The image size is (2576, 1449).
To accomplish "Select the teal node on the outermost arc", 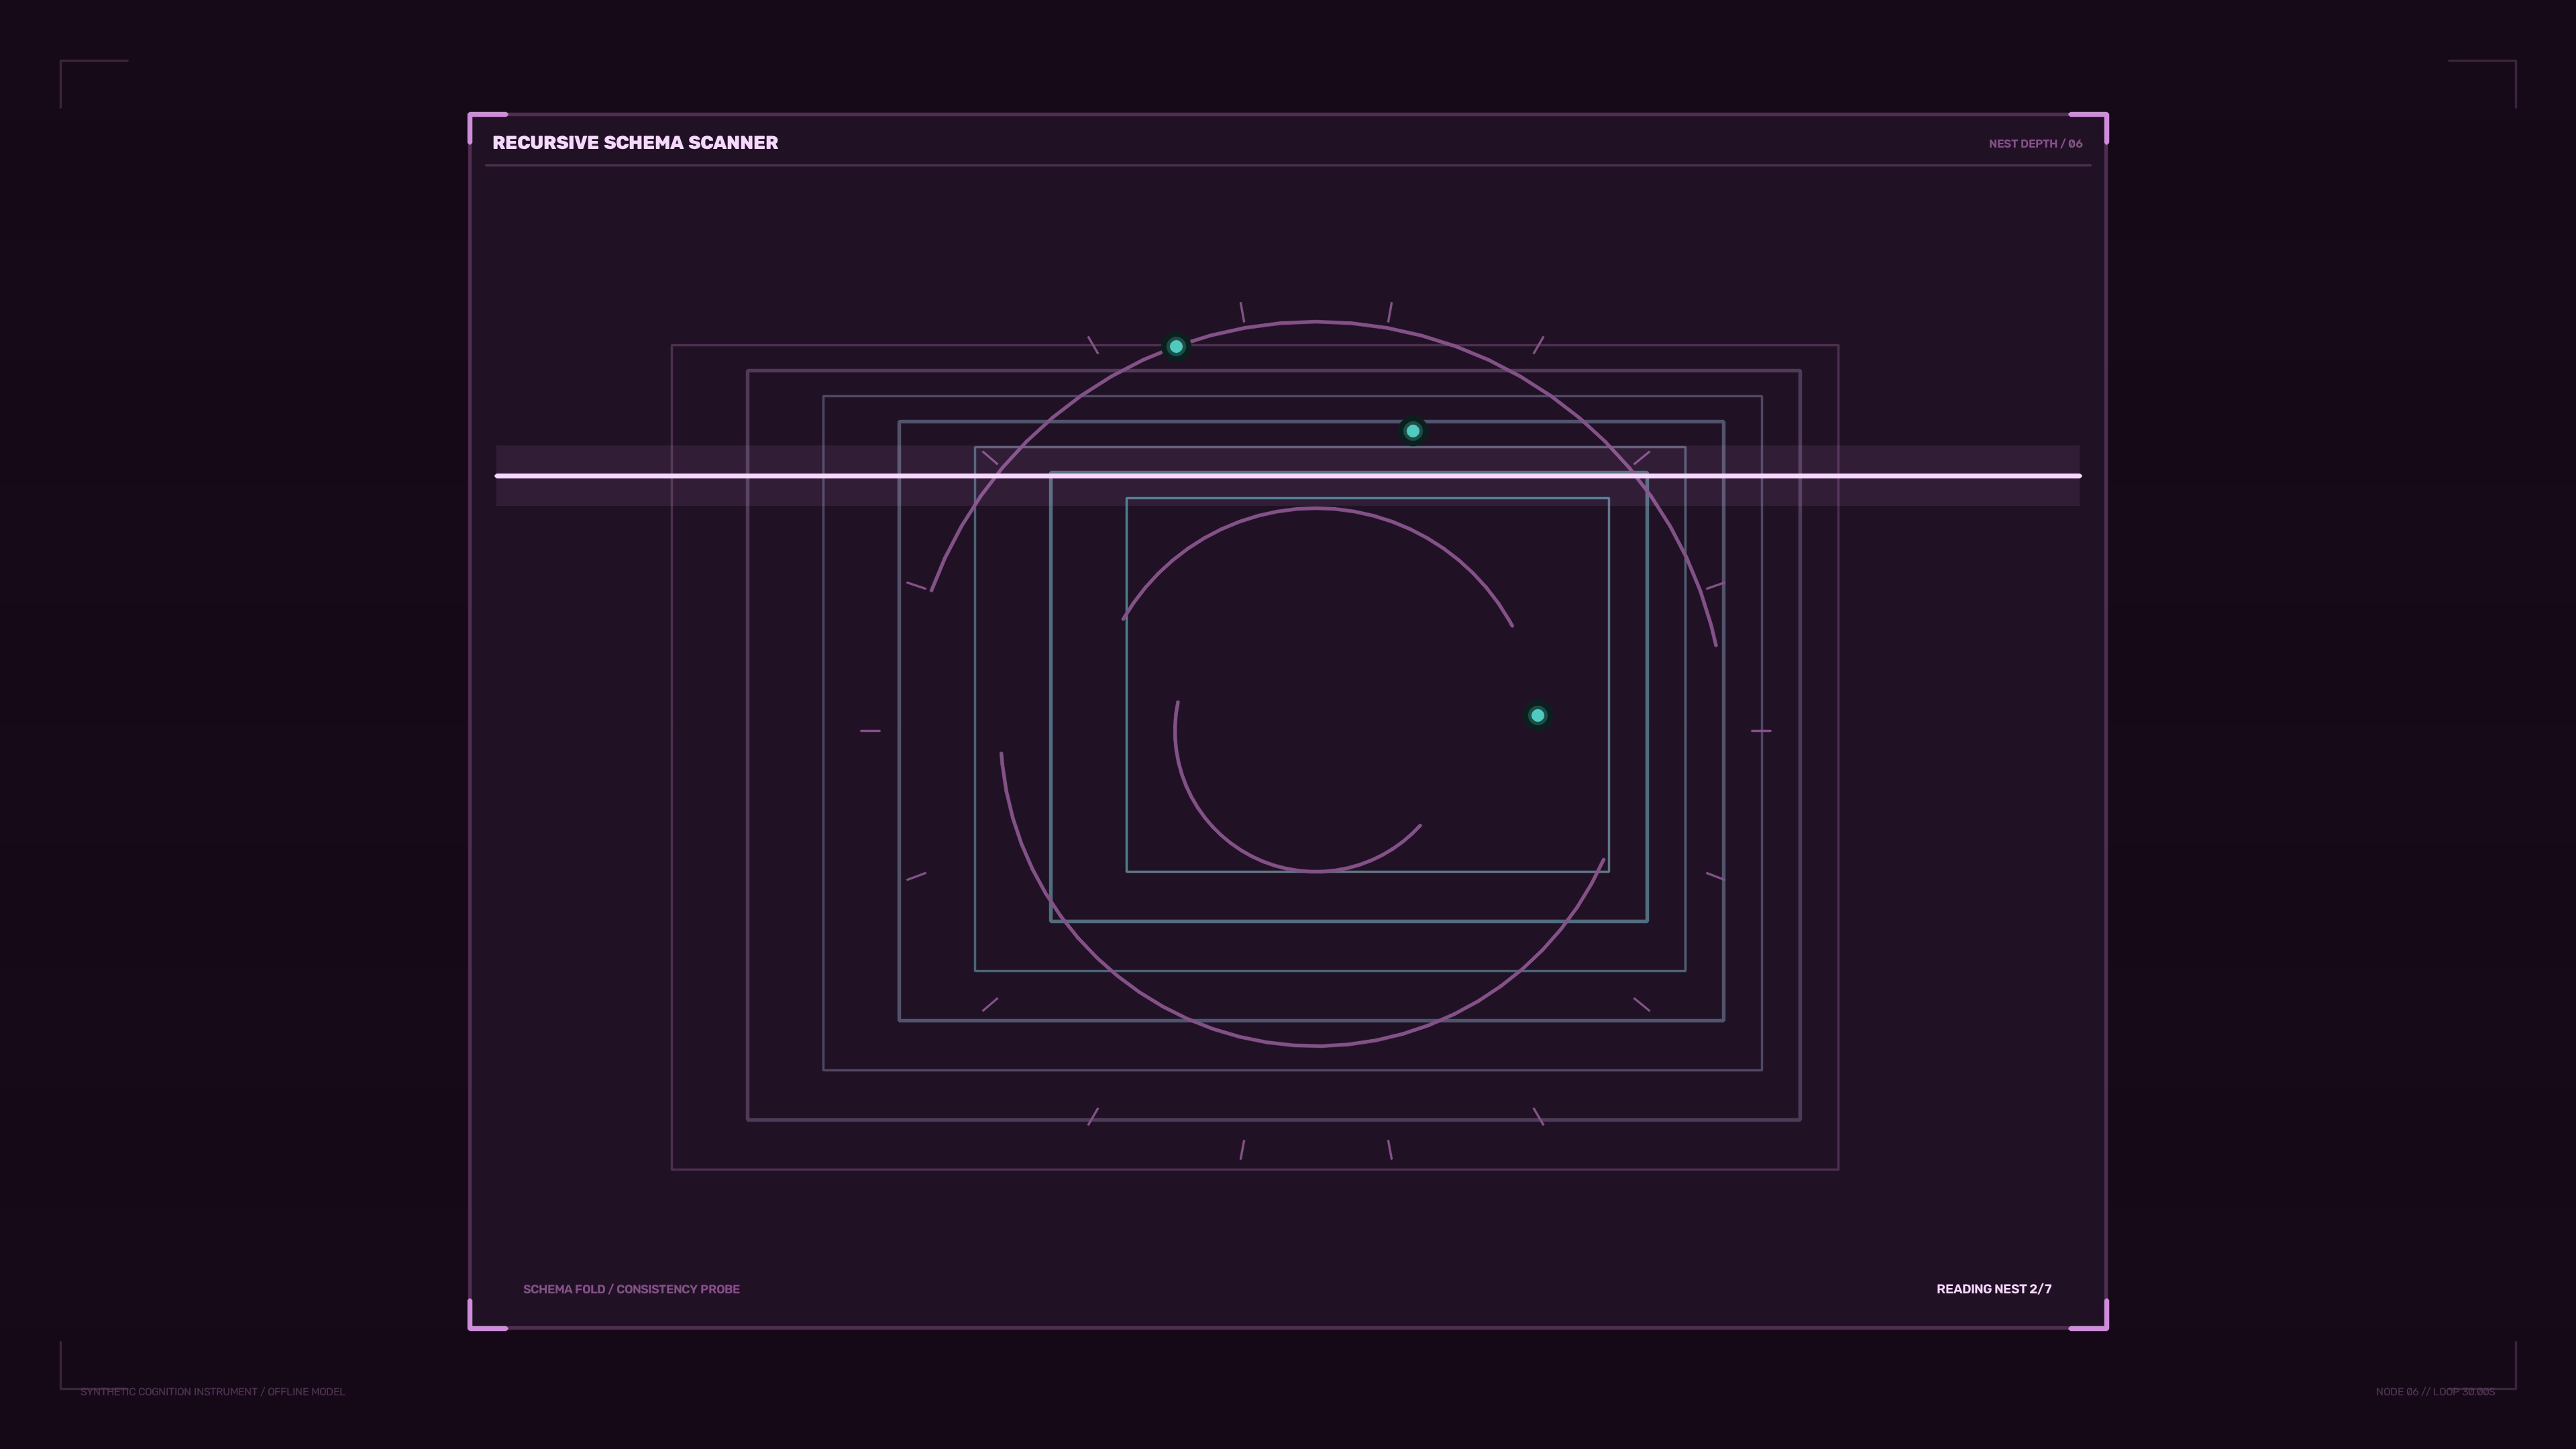I will click(x=1176, y=346).
